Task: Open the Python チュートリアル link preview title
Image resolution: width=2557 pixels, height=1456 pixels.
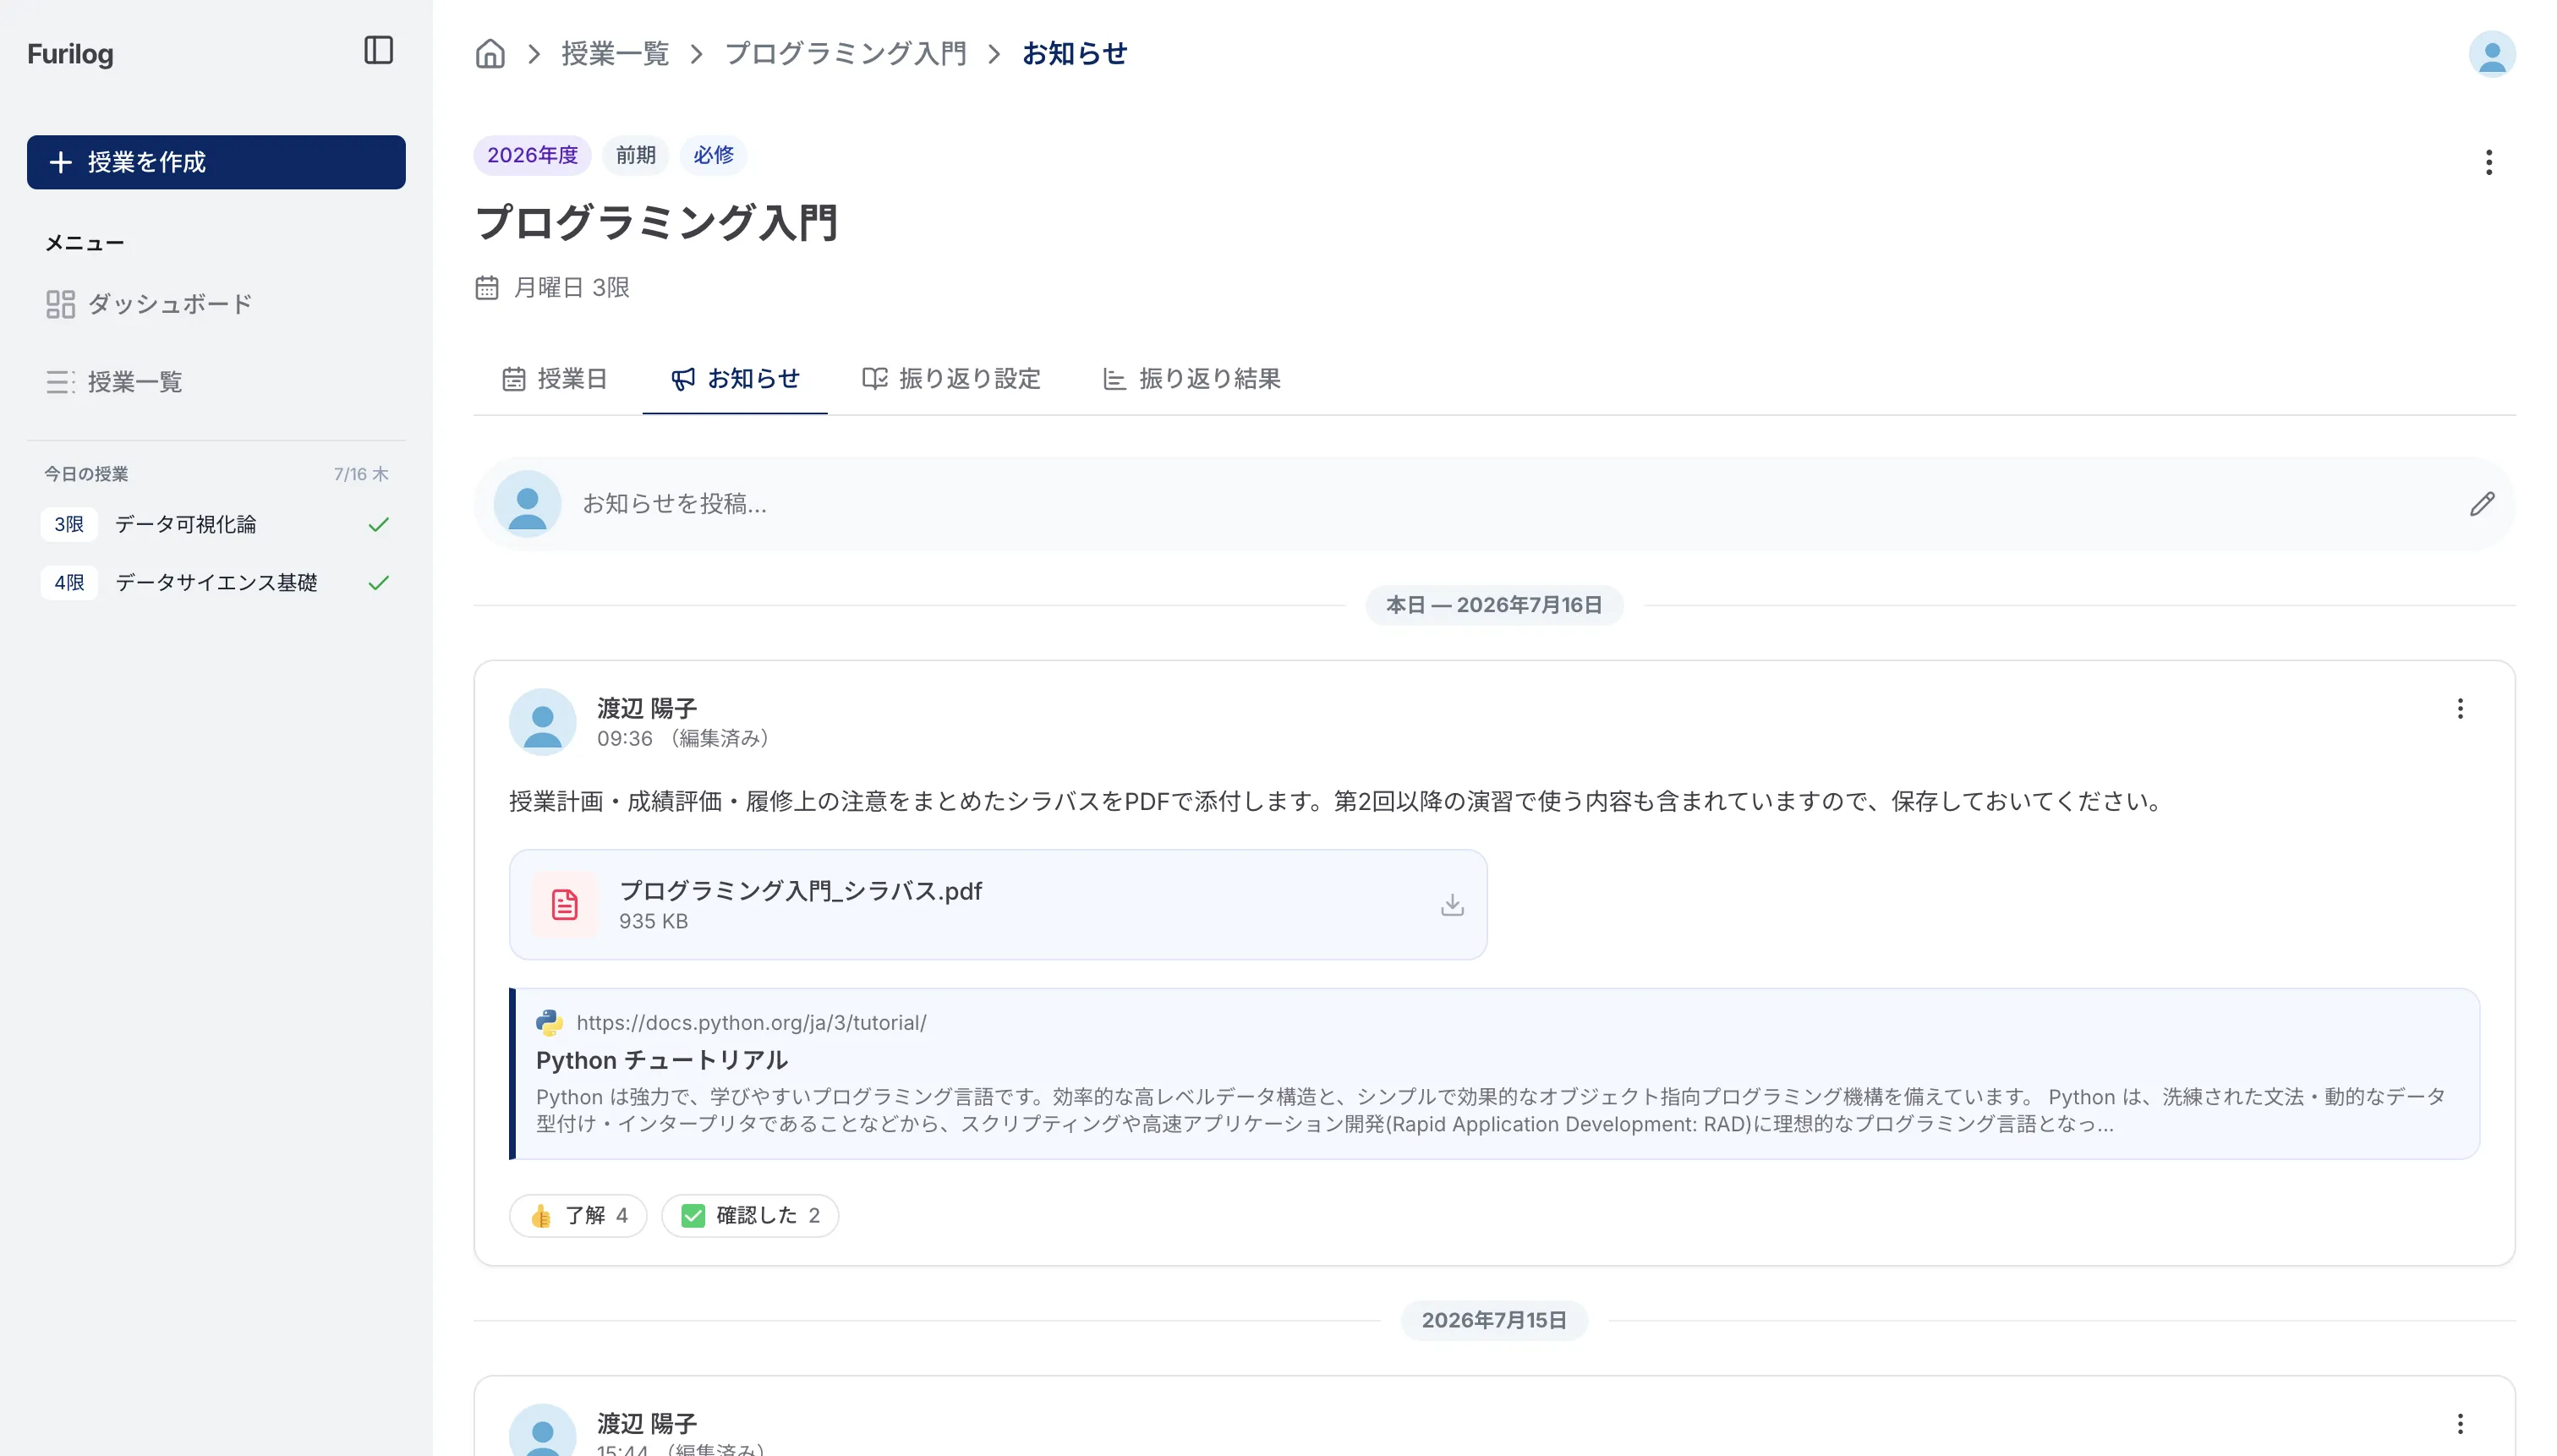Action: pyautogui.click(x=662, y=1060)
